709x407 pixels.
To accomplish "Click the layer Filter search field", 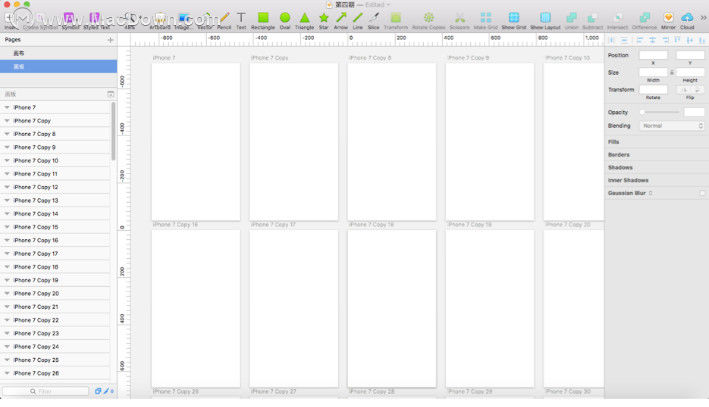I will [46, 391].
